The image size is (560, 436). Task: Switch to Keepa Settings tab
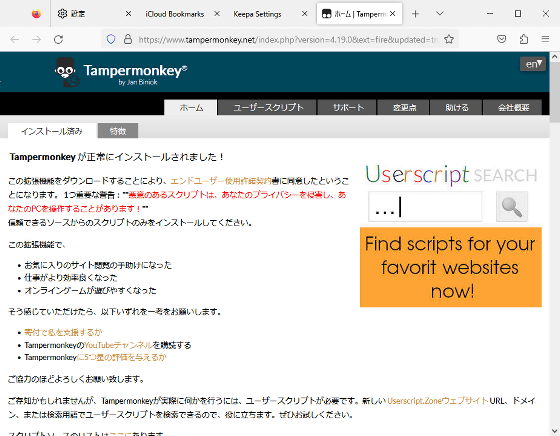click(x=257, y=14)
